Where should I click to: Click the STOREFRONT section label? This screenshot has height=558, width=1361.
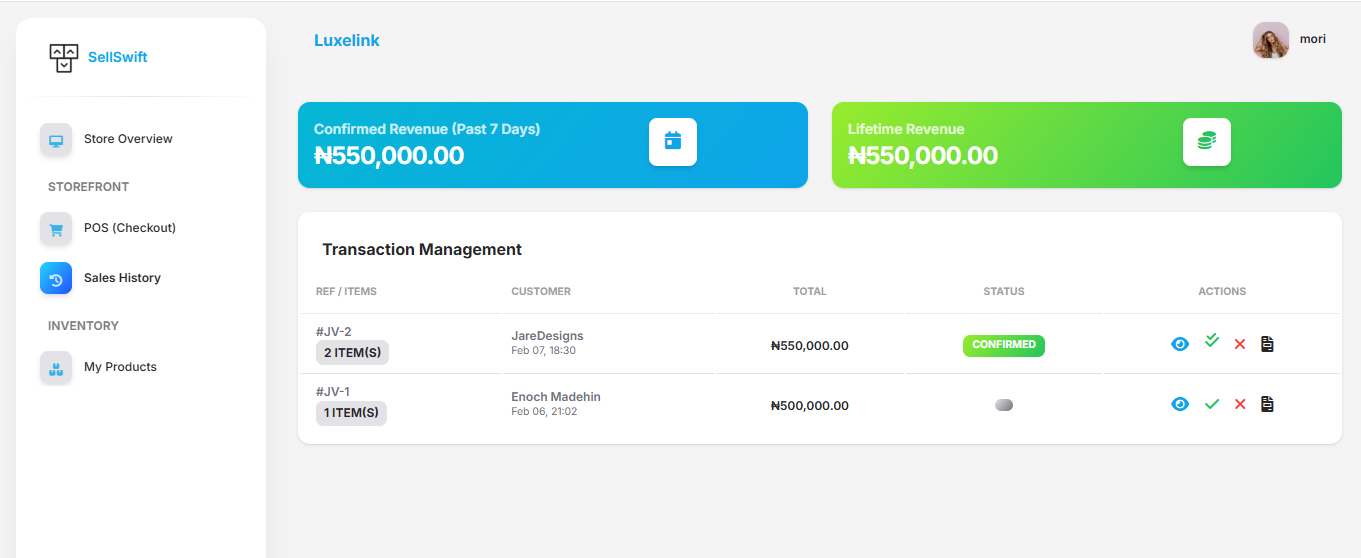point(88,187)
